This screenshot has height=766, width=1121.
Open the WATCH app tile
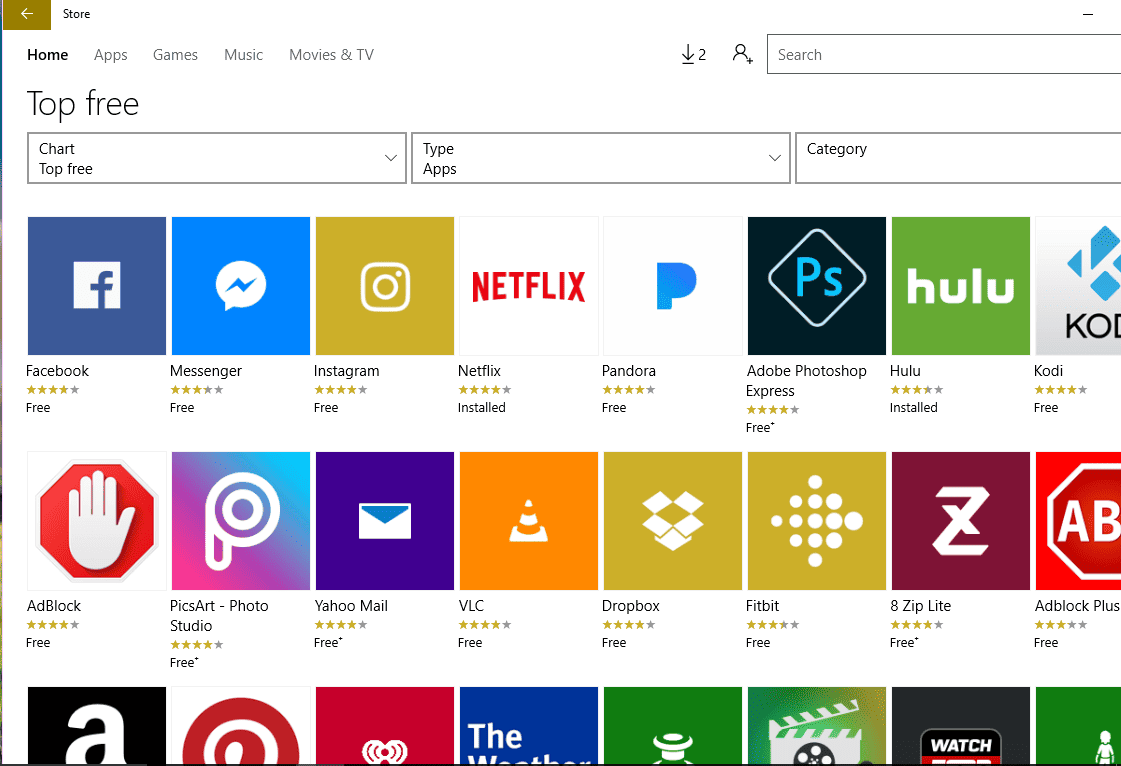click(x=961, y=725)
